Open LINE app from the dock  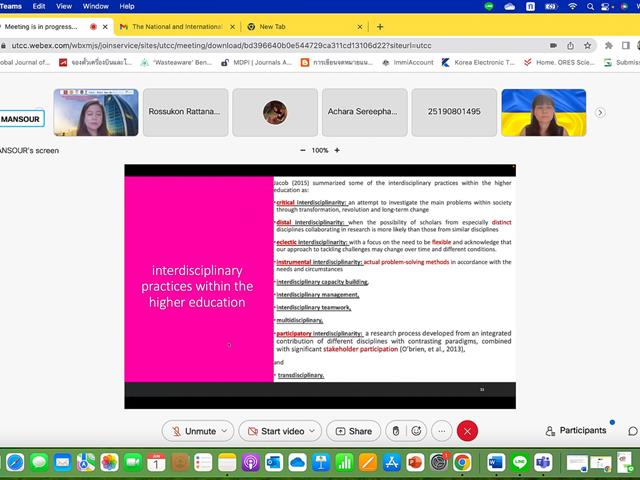pos(520,462)
